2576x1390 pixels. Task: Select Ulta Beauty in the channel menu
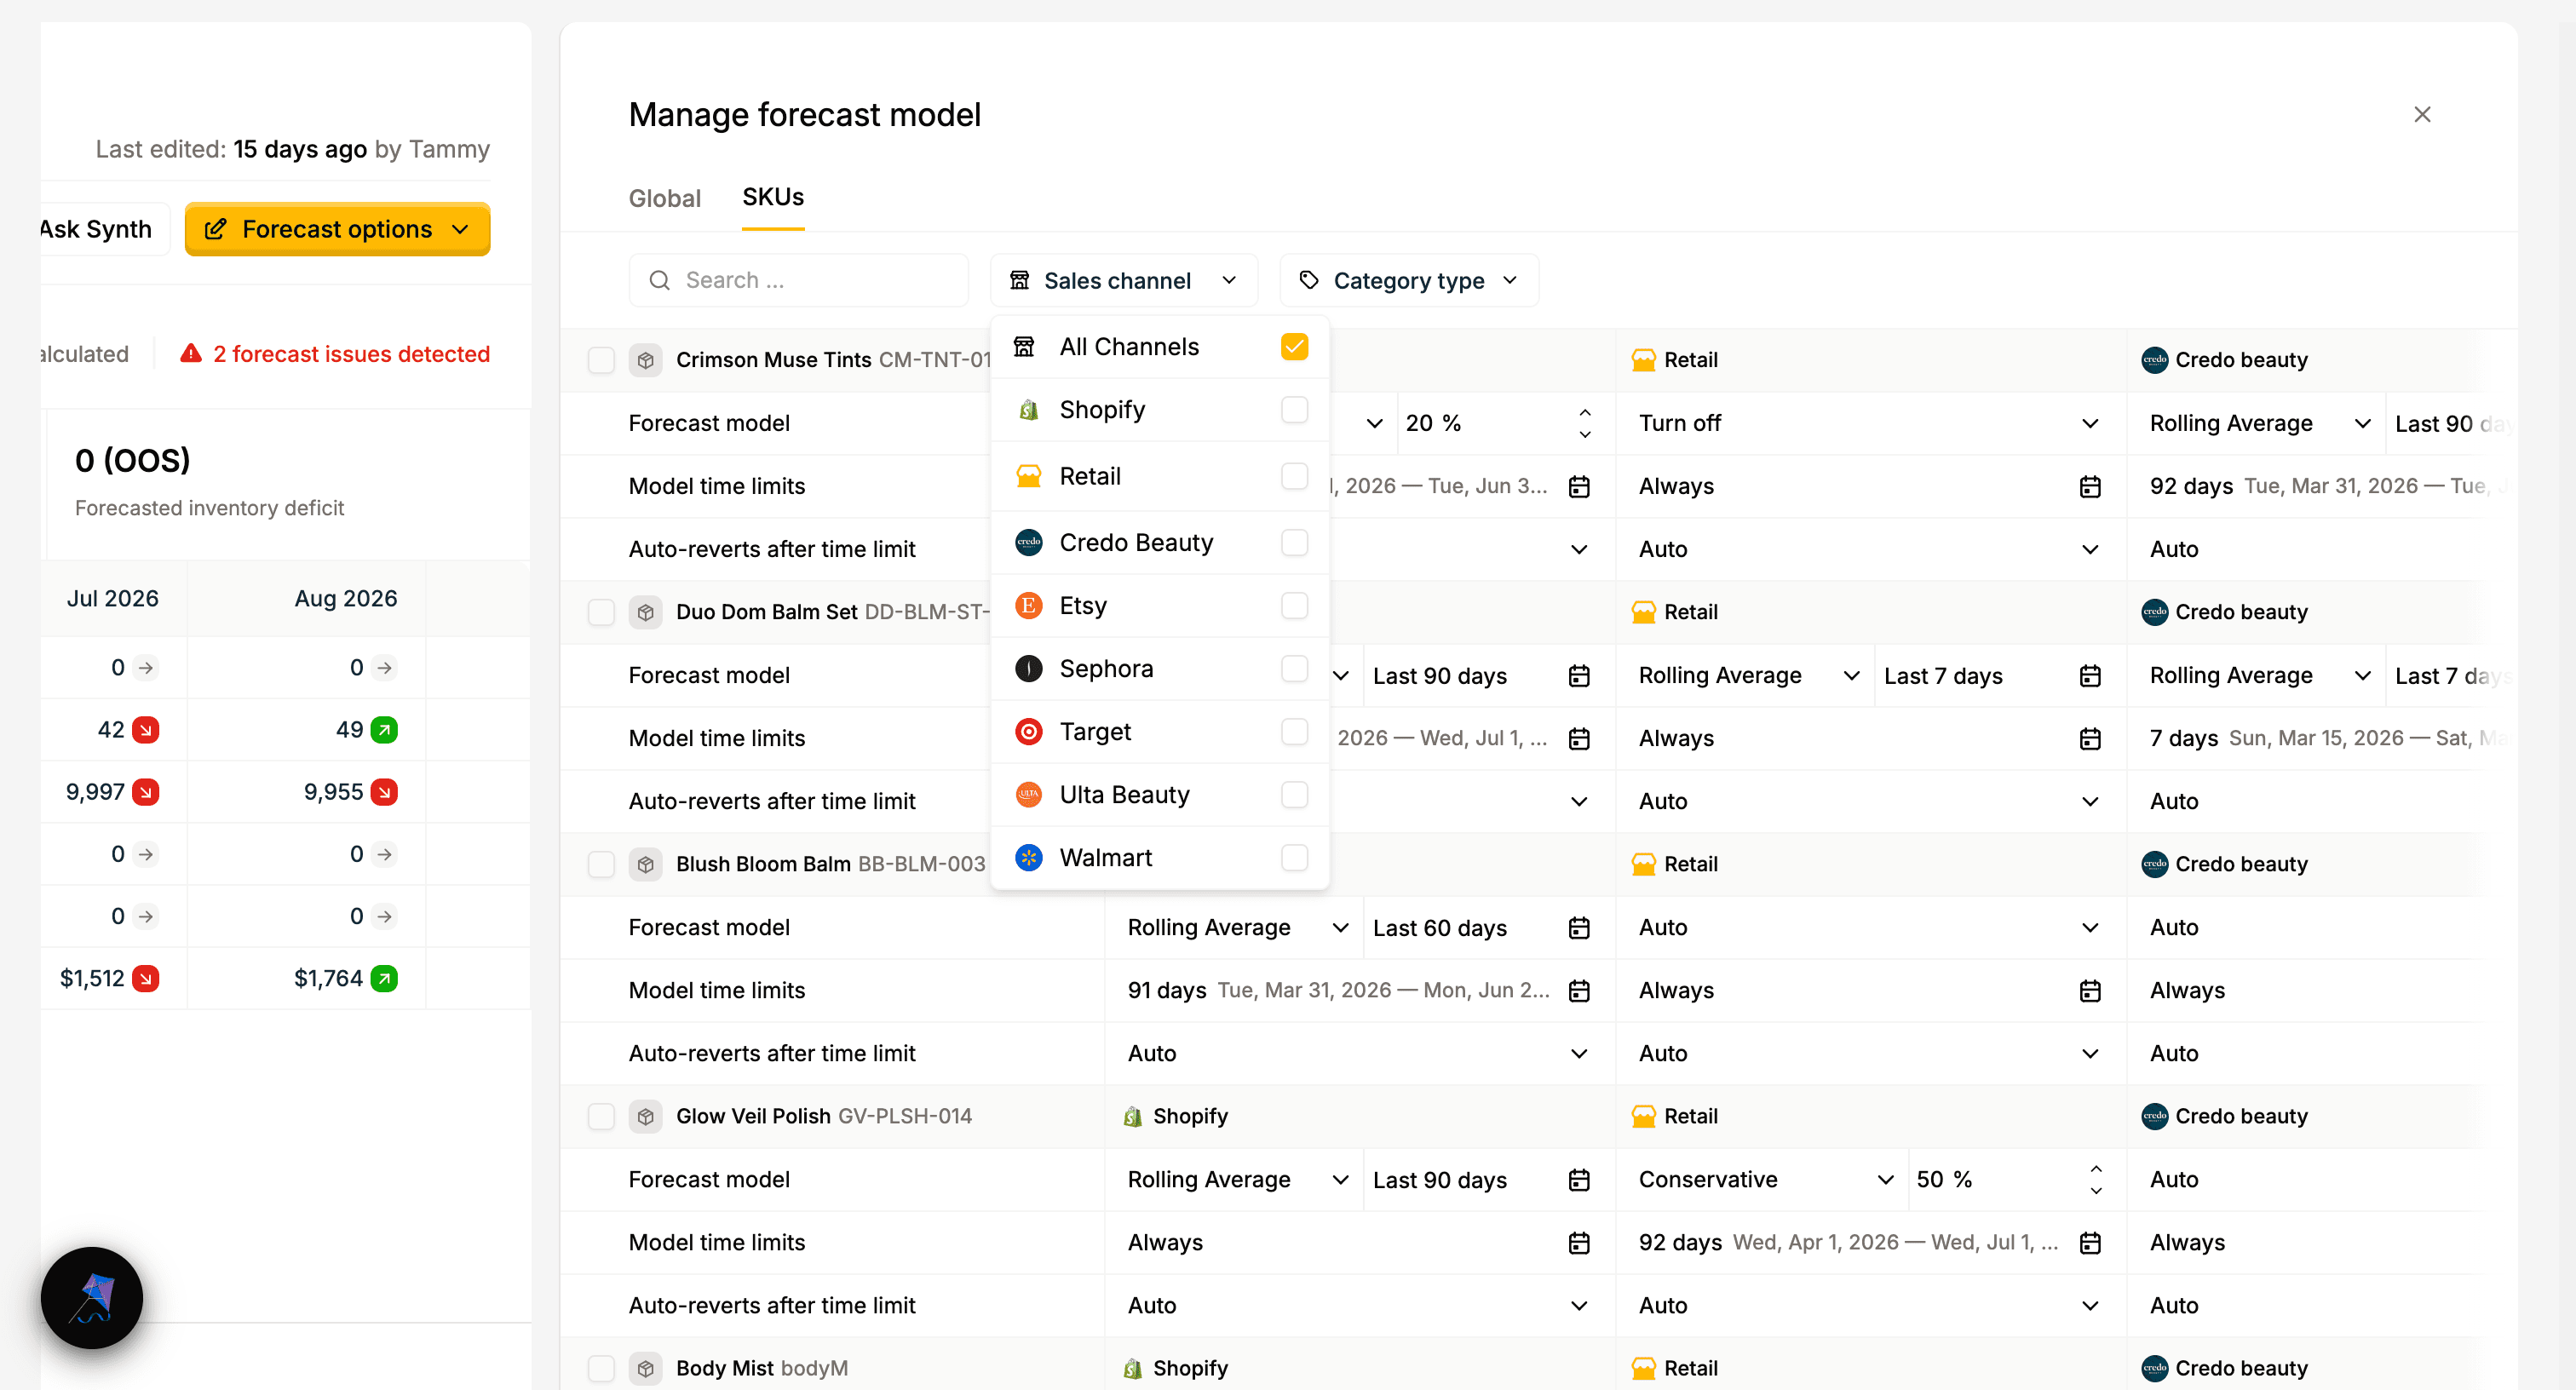1160,795
